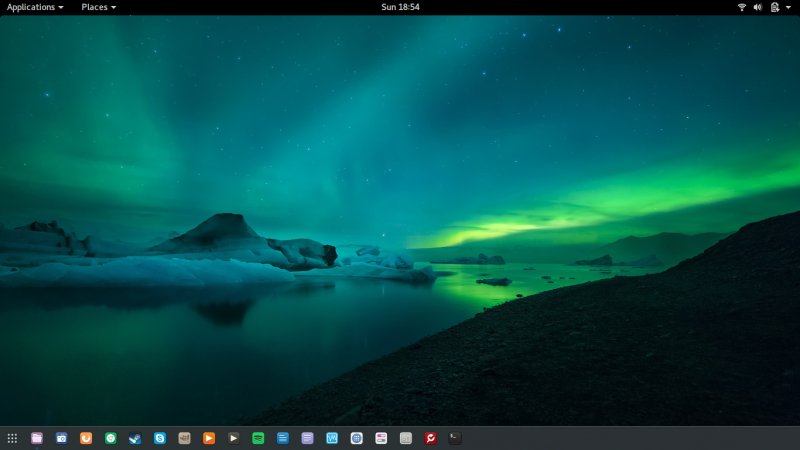Open the Applications menu

click(x=35, y=7)
